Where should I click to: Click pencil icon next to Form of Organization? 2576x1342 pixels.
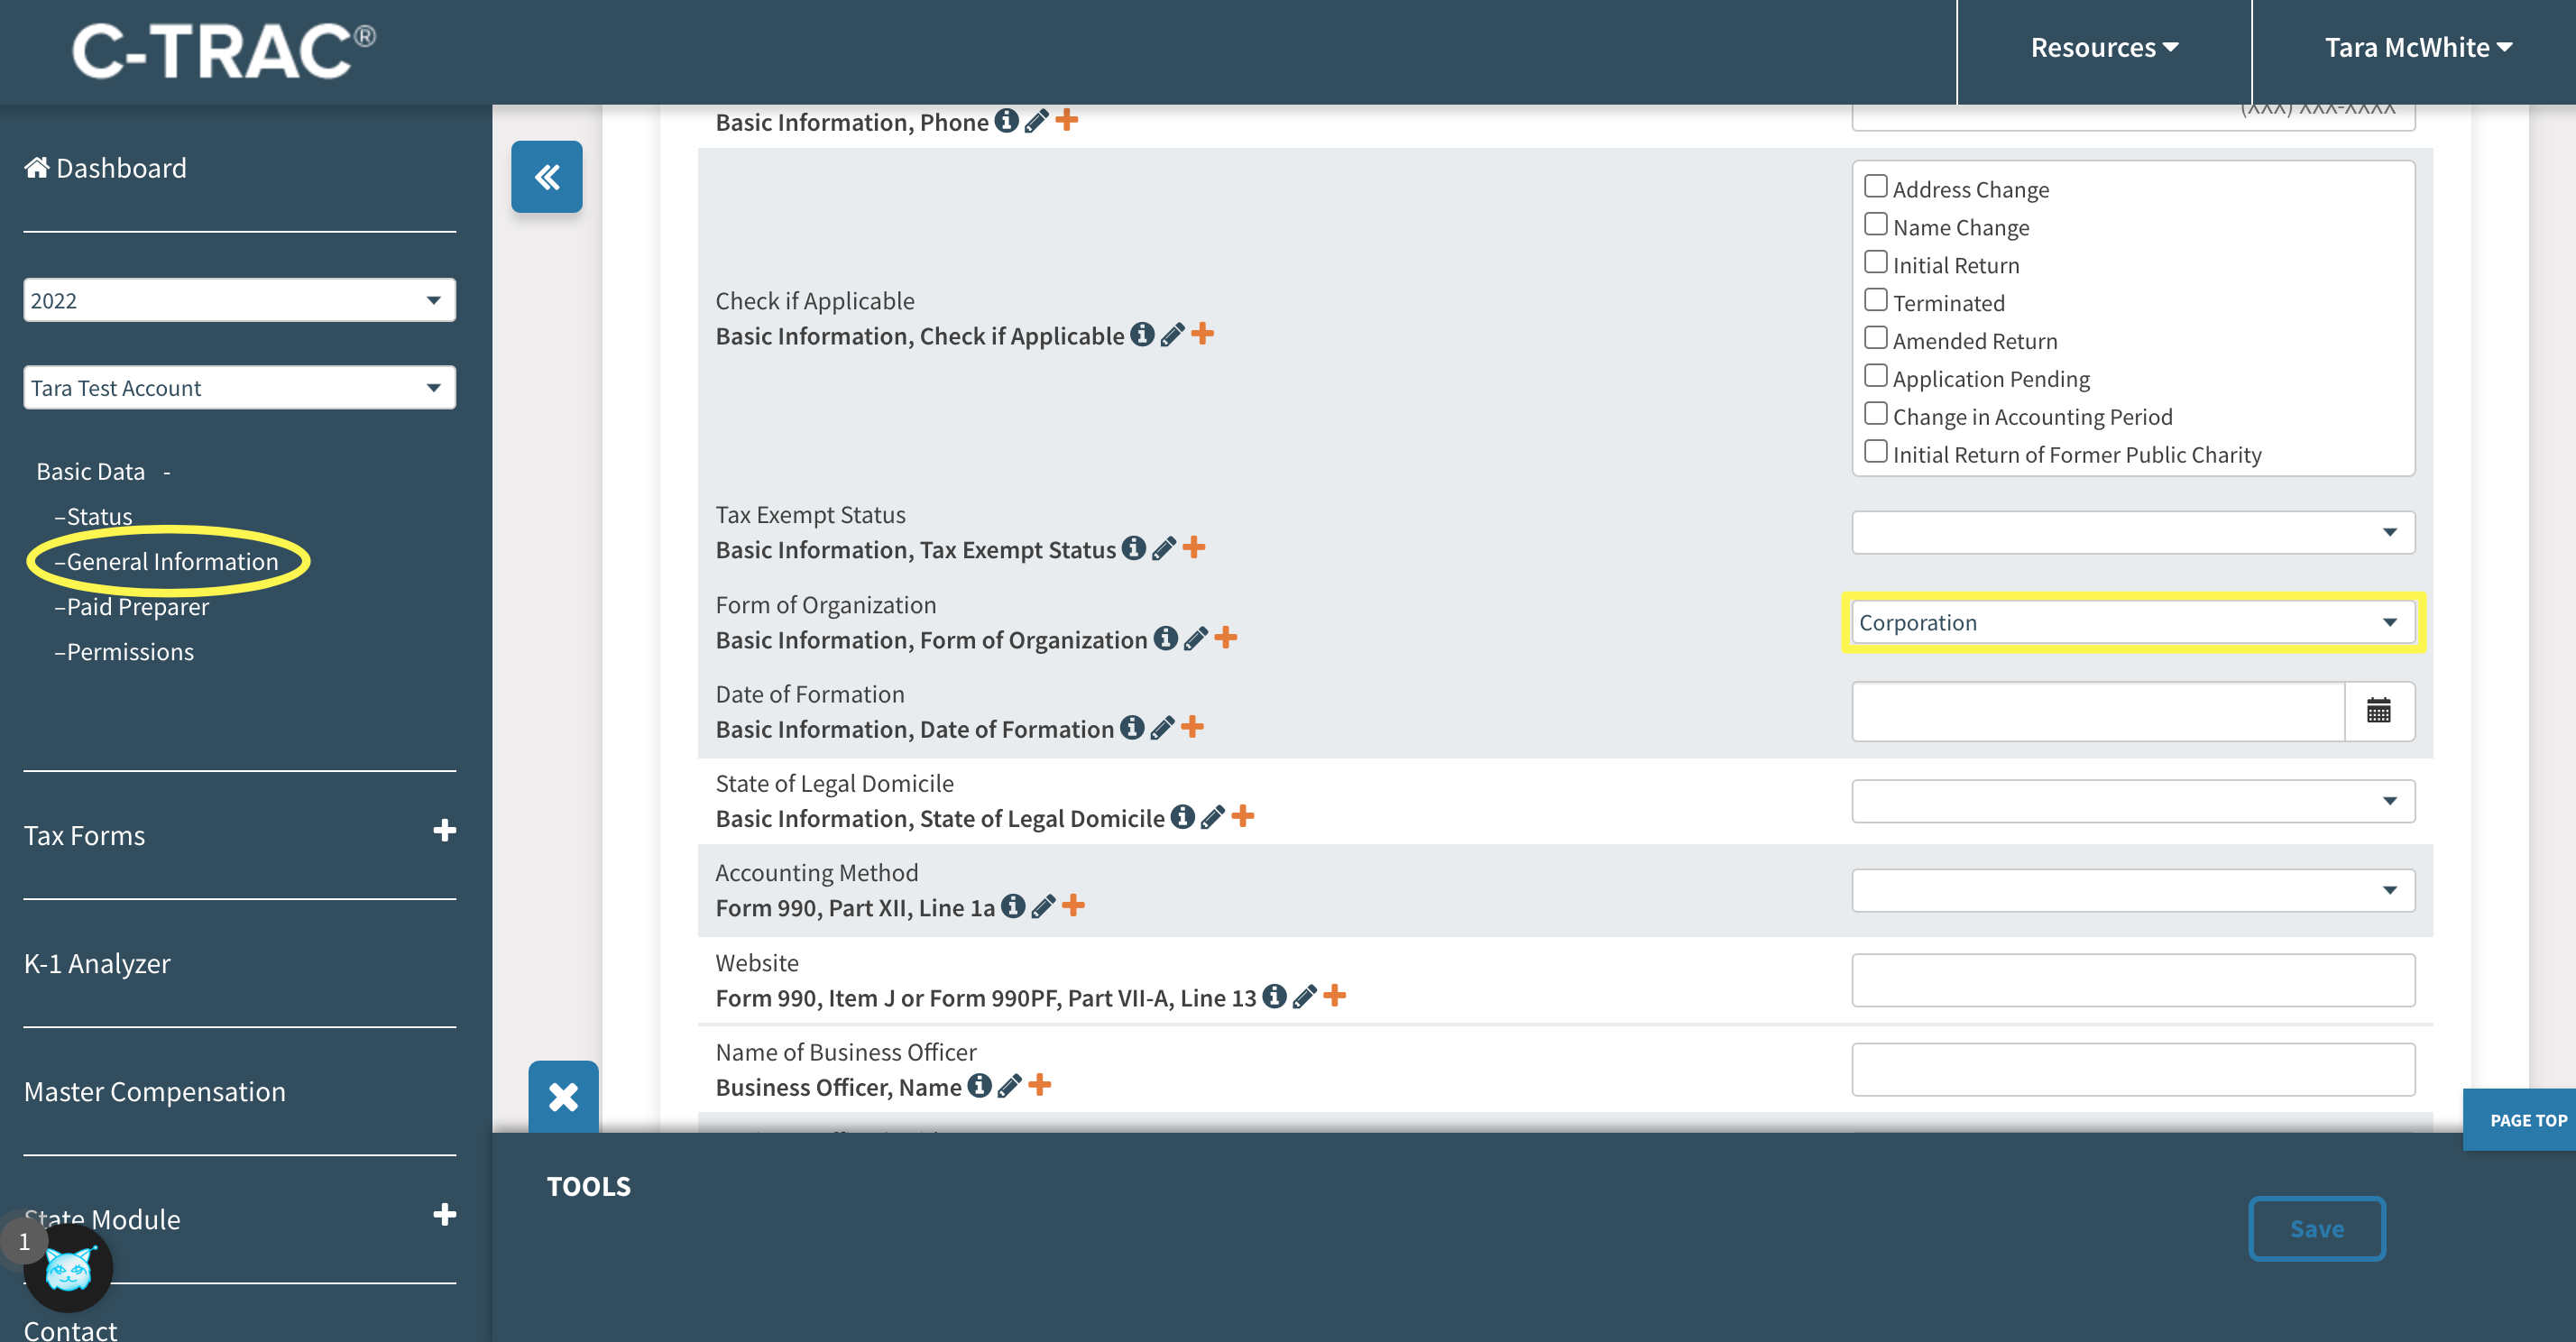click(1195, 638)
